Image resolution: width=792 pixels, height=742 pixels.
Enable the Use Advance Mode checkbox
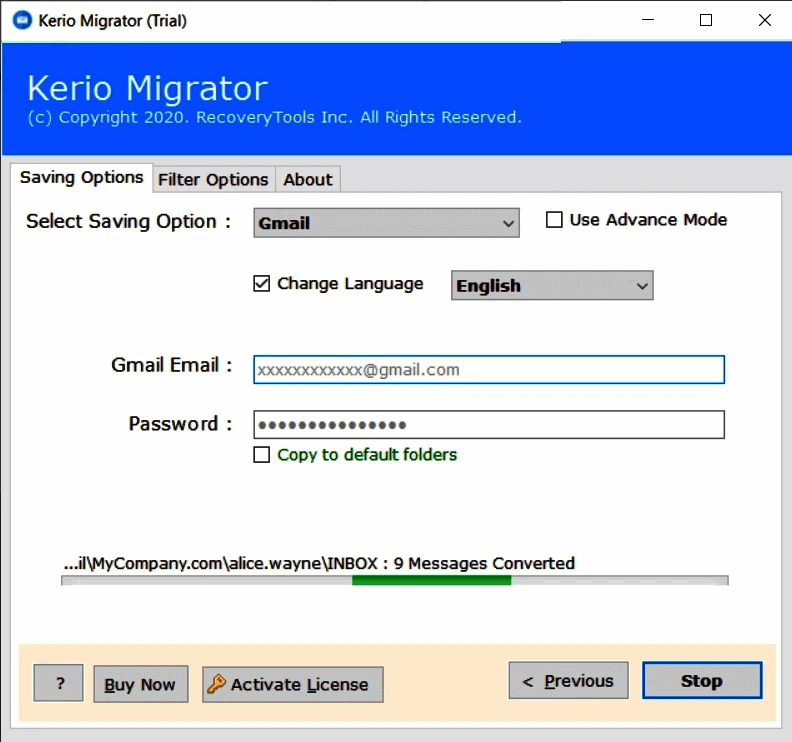554,220
